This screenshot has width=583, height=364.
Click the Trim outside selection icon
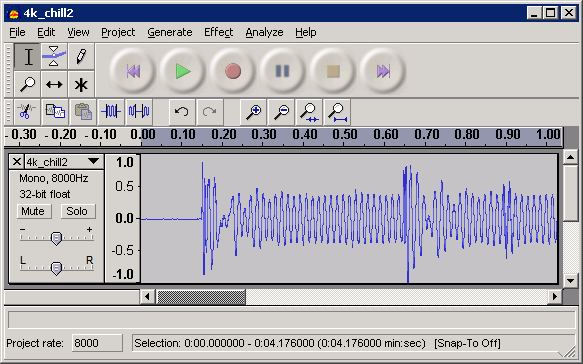(x=111, y=112)
